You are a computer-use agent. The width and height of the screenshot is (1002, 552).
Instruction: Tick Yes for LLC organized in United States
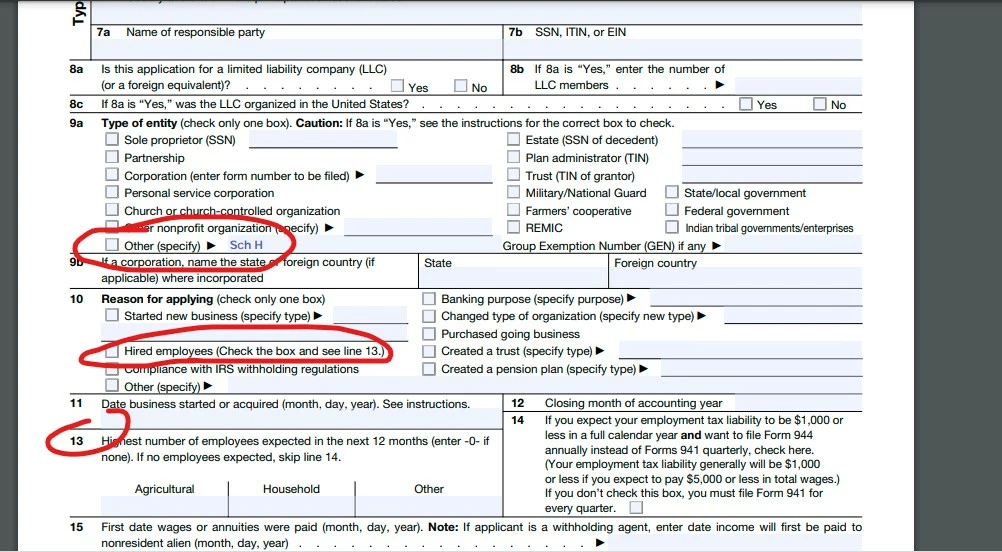pos(746,104)
